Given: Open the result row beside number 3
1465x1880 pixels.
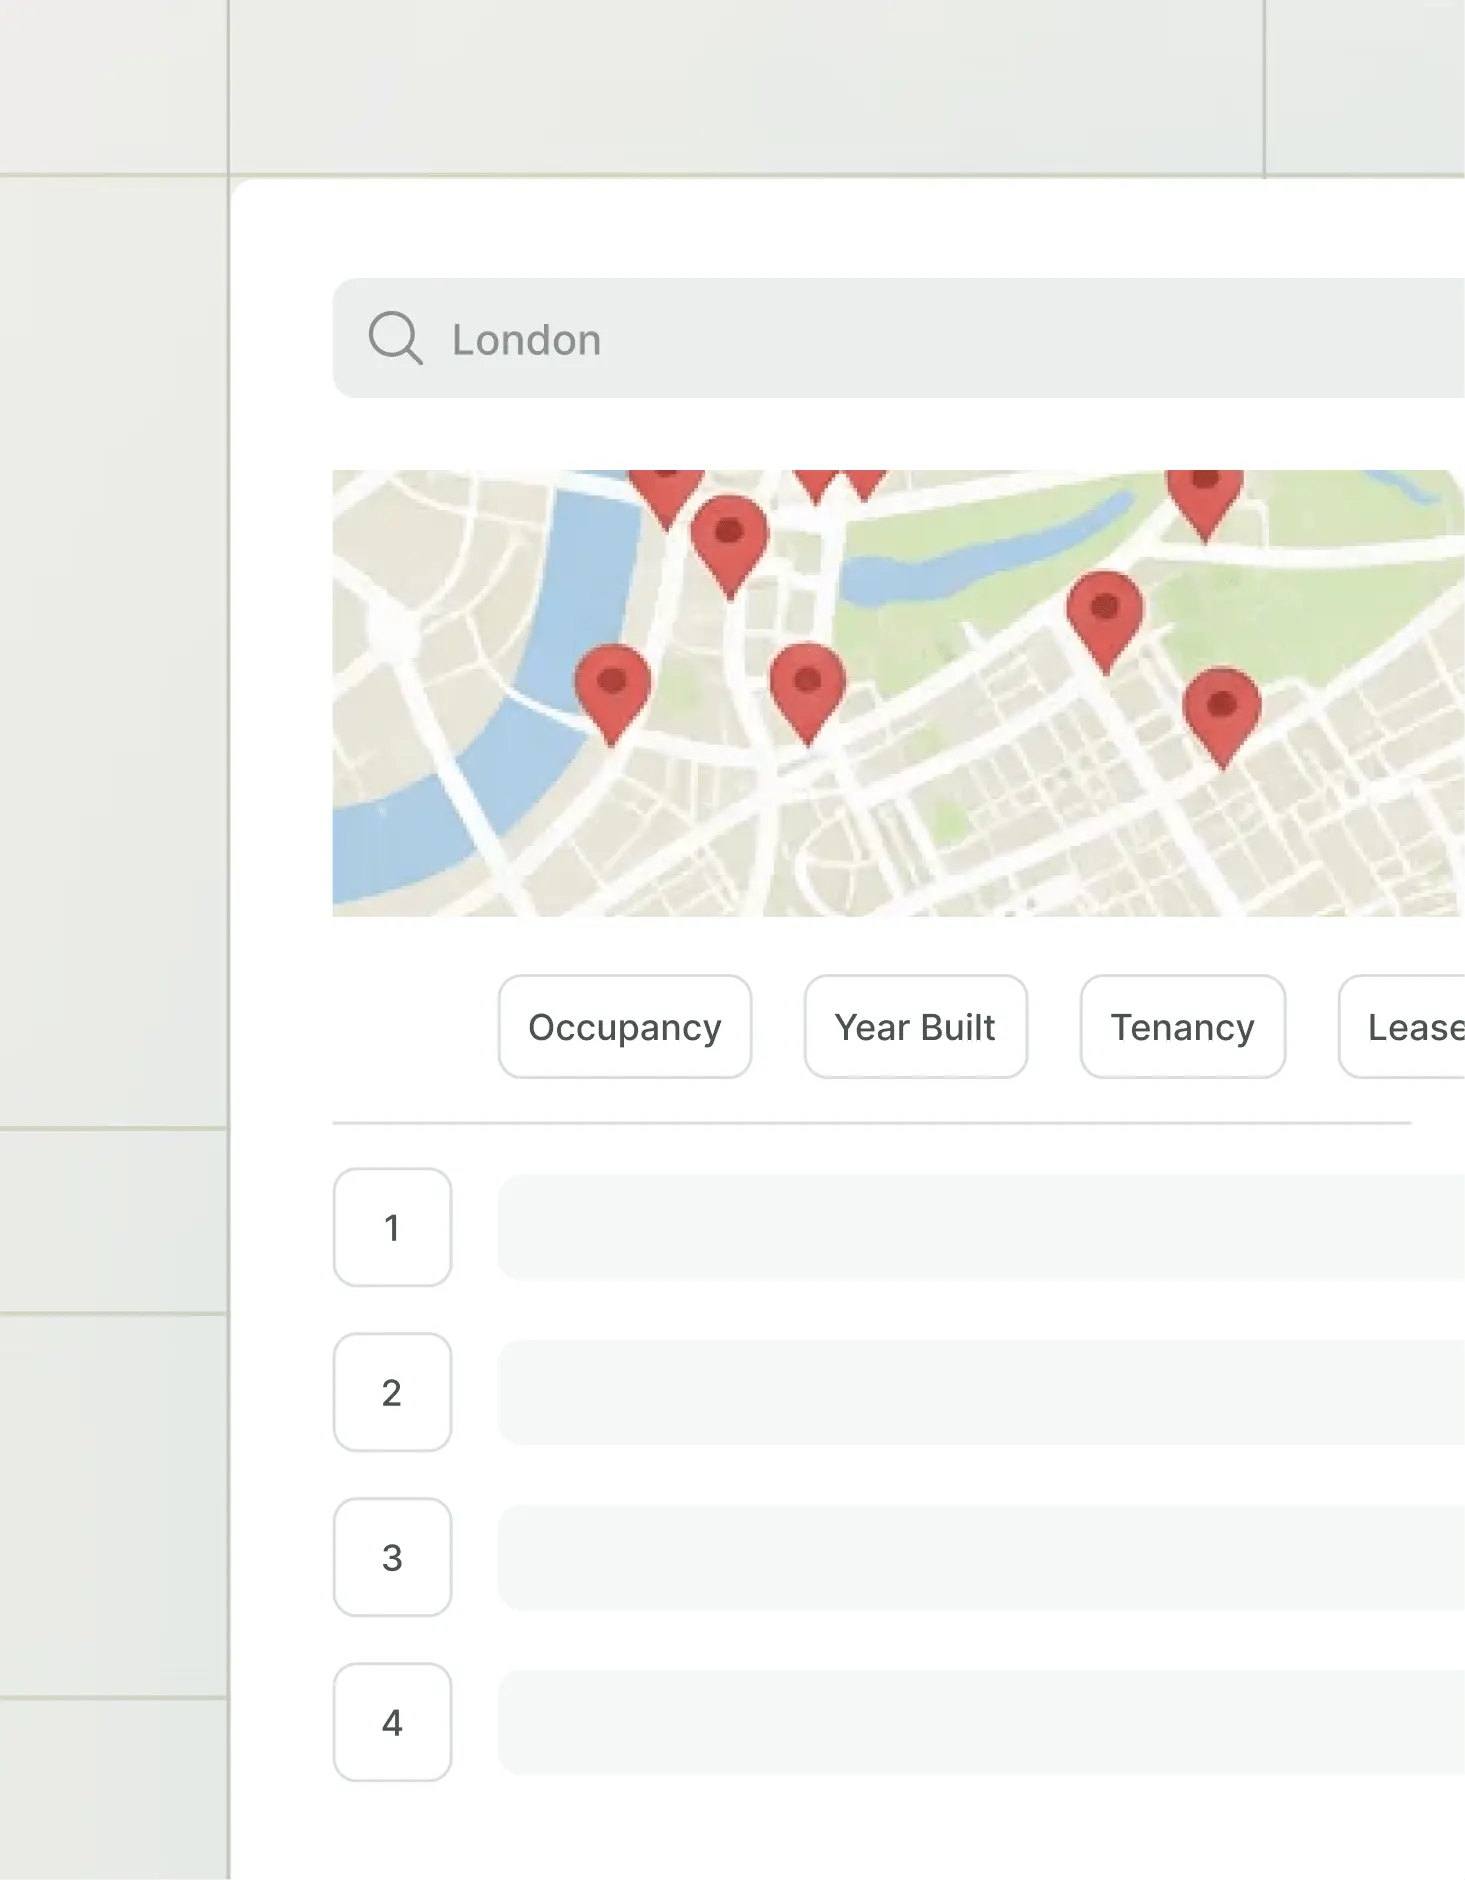Looking at the screenshot, I should pyautogui.click(x=980, y=1557).
